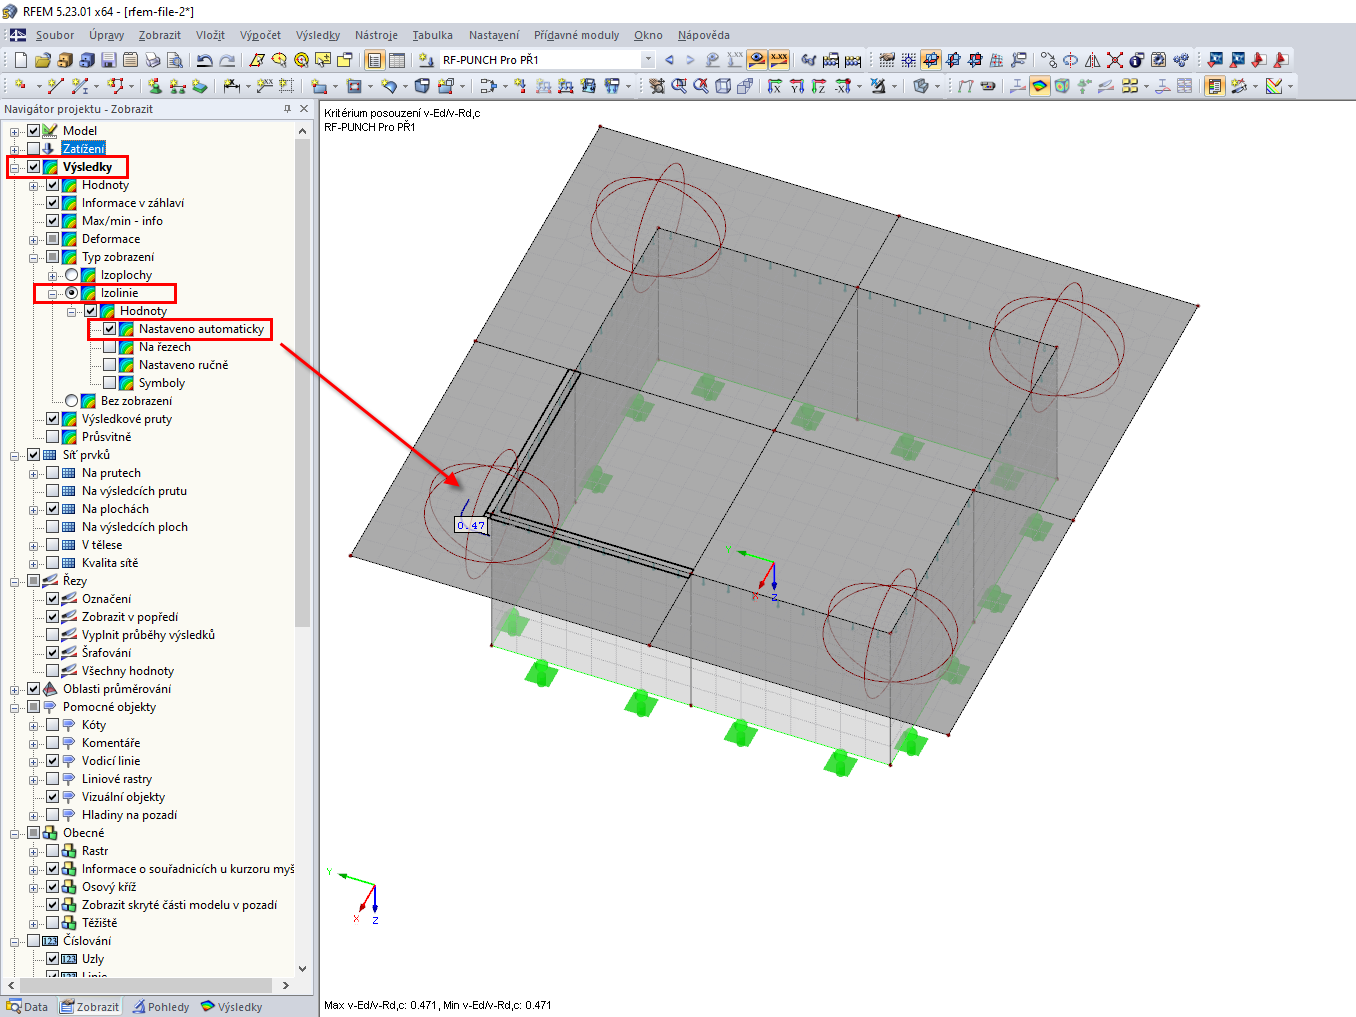Screen dimensions: 1356x1017
Task: Enable the Průsvitně checkbox
Action: point(53,437)
